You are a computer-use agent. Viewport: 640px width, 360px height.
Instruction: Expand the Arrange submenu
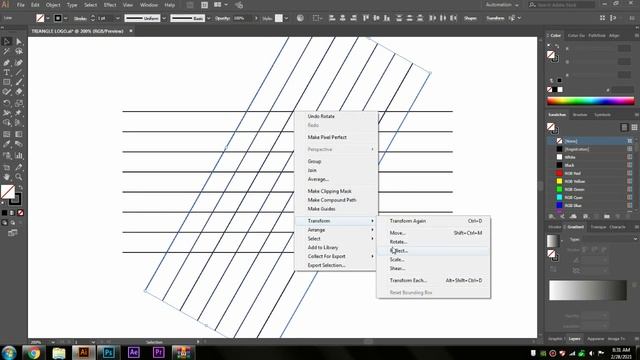(336, 230)
